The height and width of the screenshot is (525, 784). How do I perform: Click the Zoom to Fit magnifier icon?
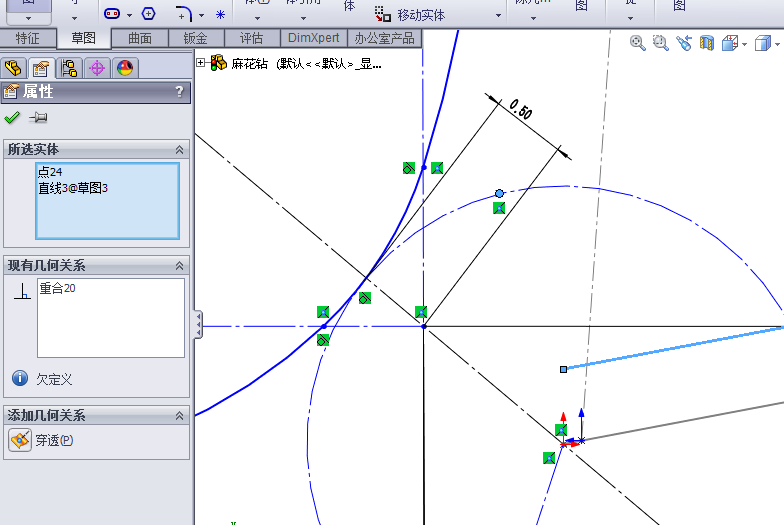point(638,43)
